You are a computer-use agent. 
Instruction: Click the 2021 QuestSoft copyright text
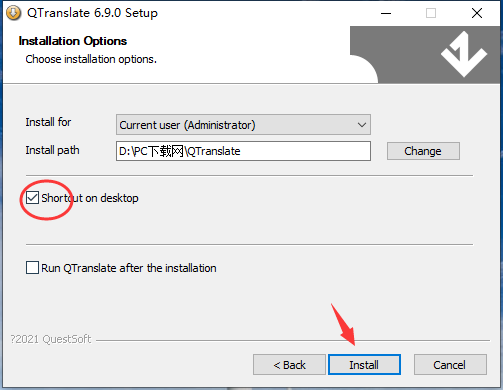tap(51, 339)
